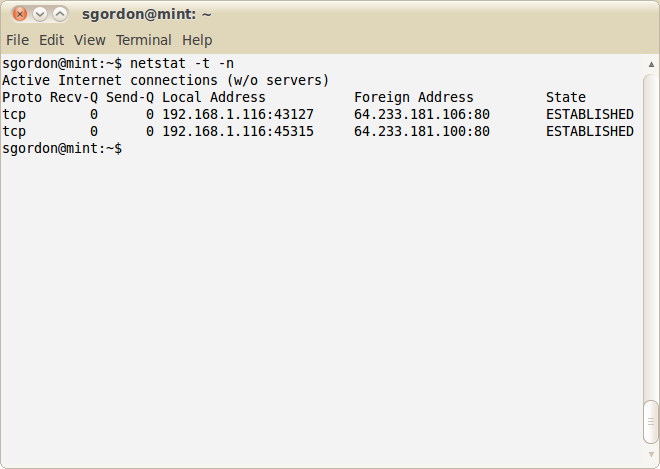Click foreign address 64.233.181.100:80
Image resolution: width=660 pixels, height=469 pixels.
[422, 131]
